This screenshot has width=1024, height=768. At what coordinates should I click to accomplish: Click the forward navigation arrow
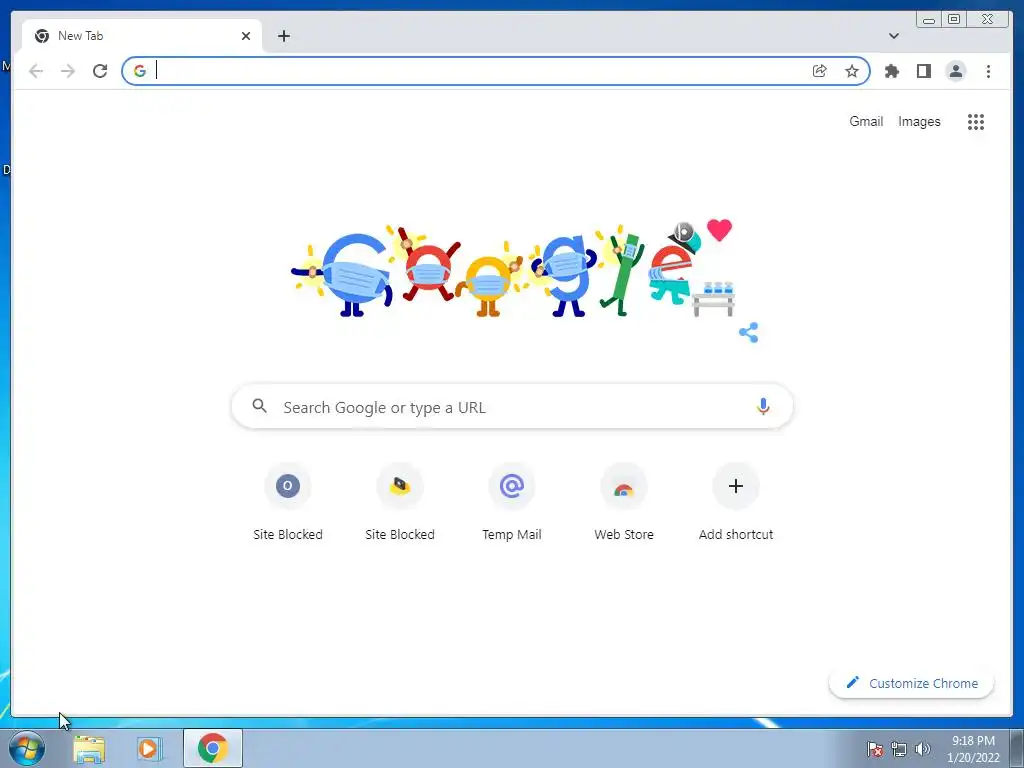click(x=68, y=71)
